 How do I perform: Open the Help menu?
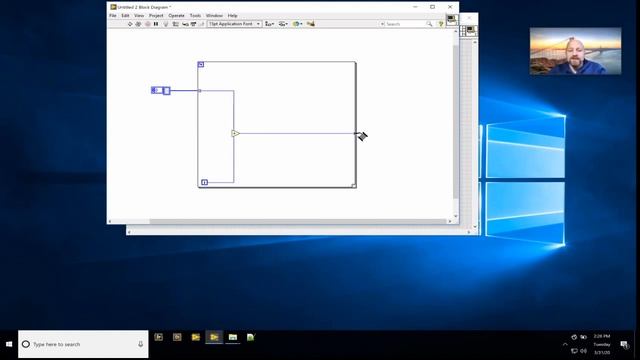(x=233, y=16)
